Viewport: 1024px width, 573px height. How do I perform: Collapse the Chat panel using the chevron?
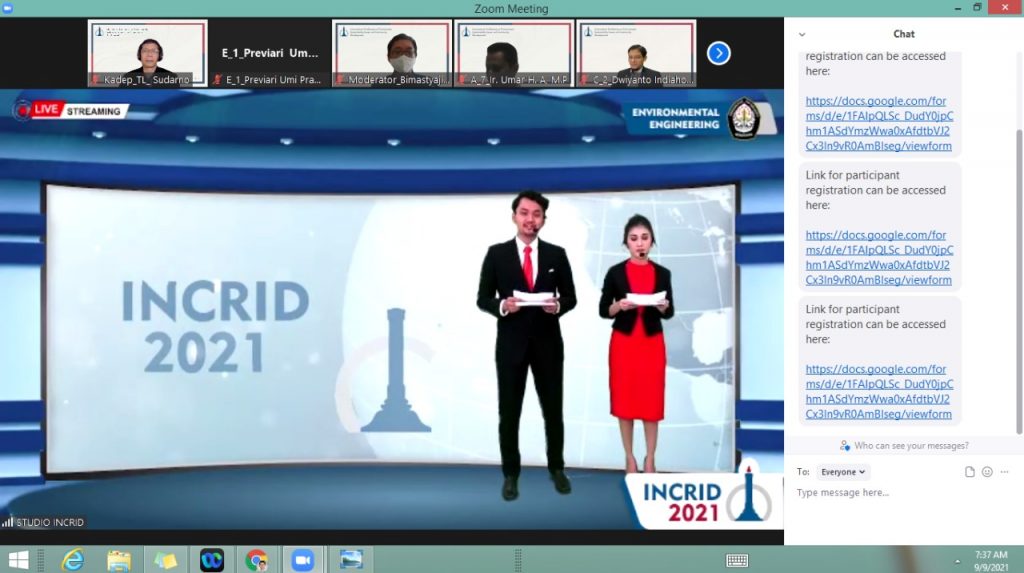801,34
